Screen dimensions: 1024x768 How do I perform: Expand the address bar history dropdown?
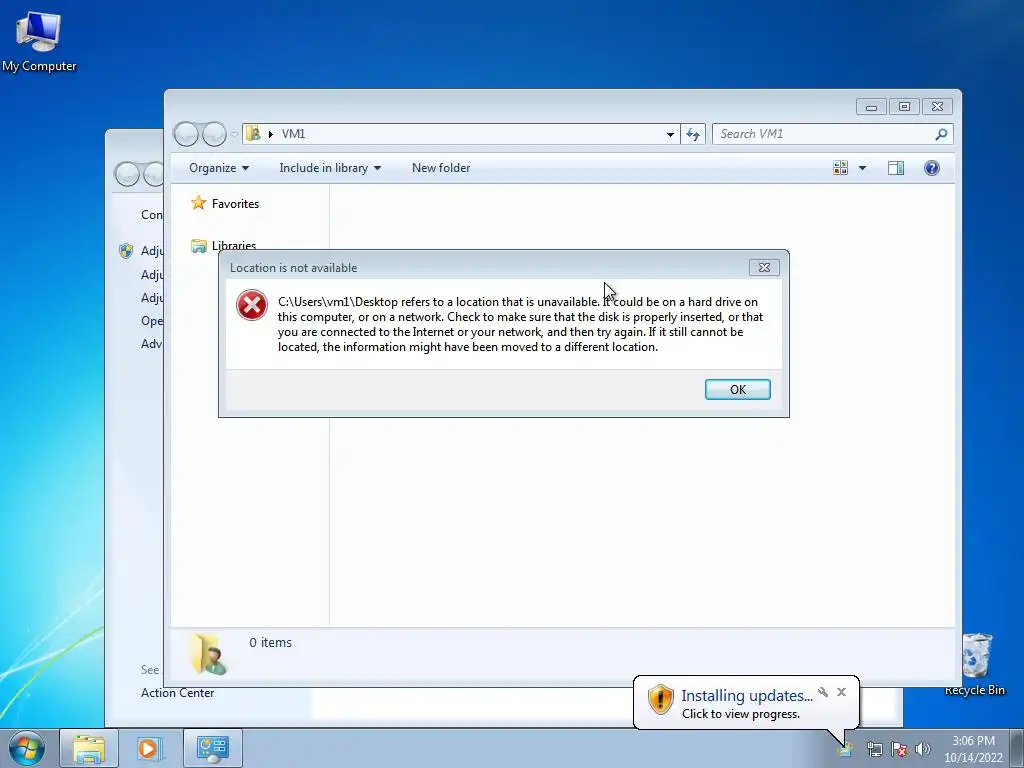[670, 134]
